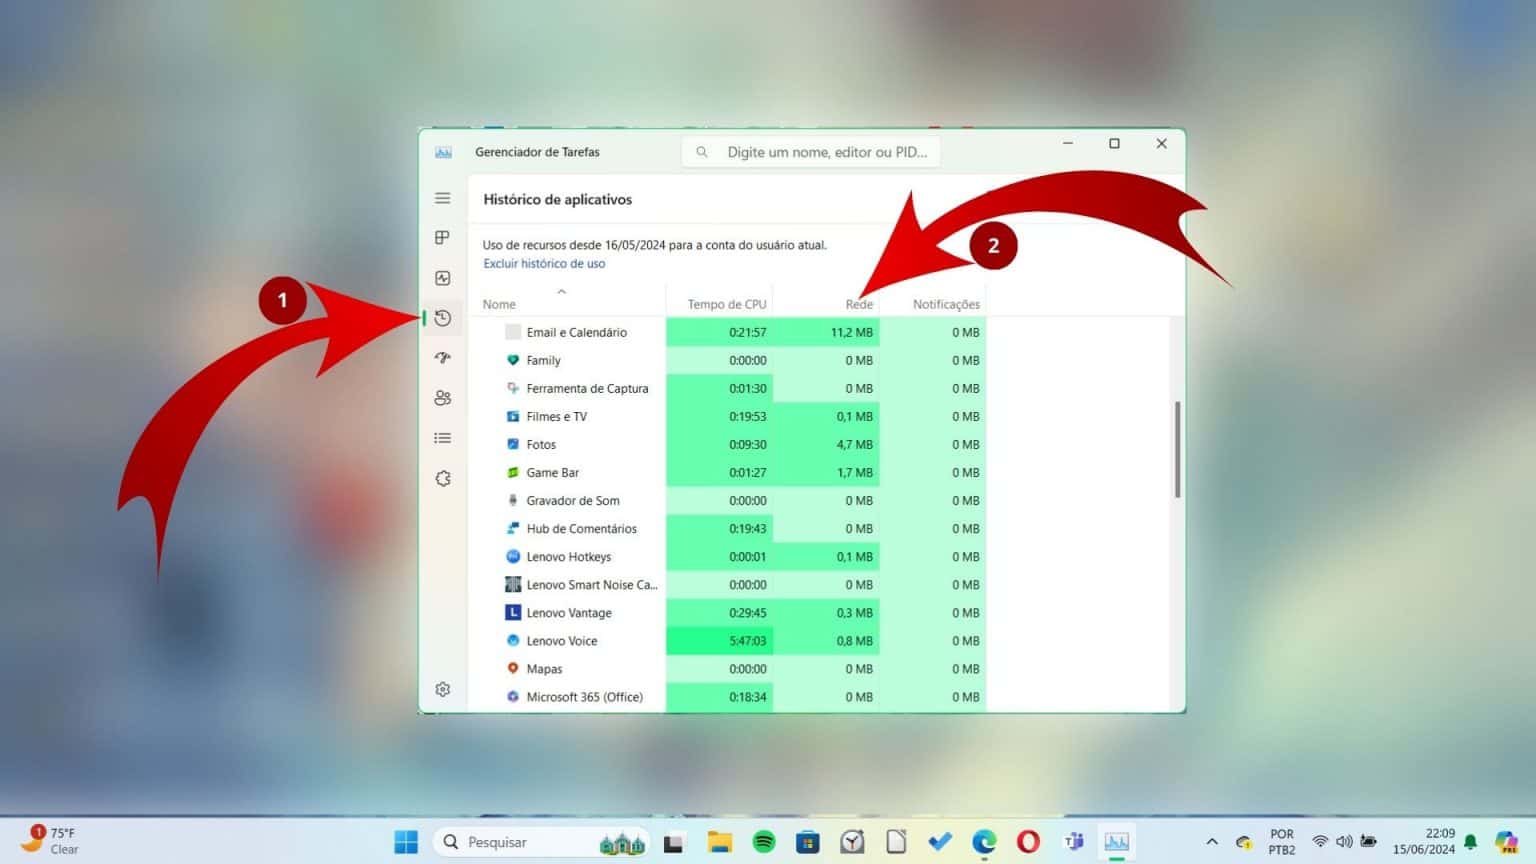Click the 1,7 MB network value
1536x864 pixels.
pos(855,472)
